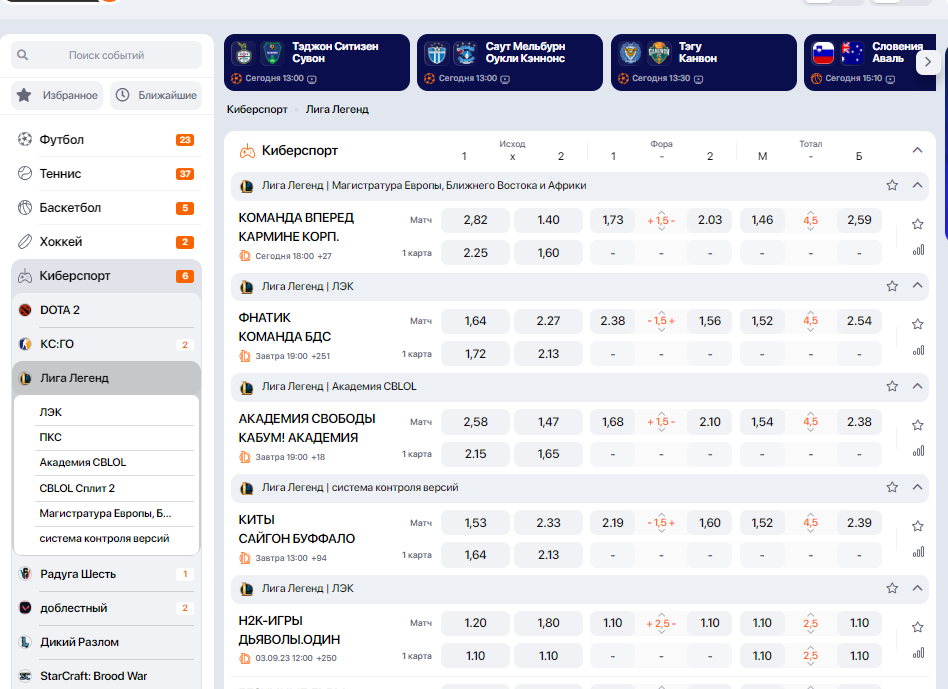Viewport: 948px width, 689px height.
Task: Favorite the last ЛЭК league star
Action: (892, 589)
